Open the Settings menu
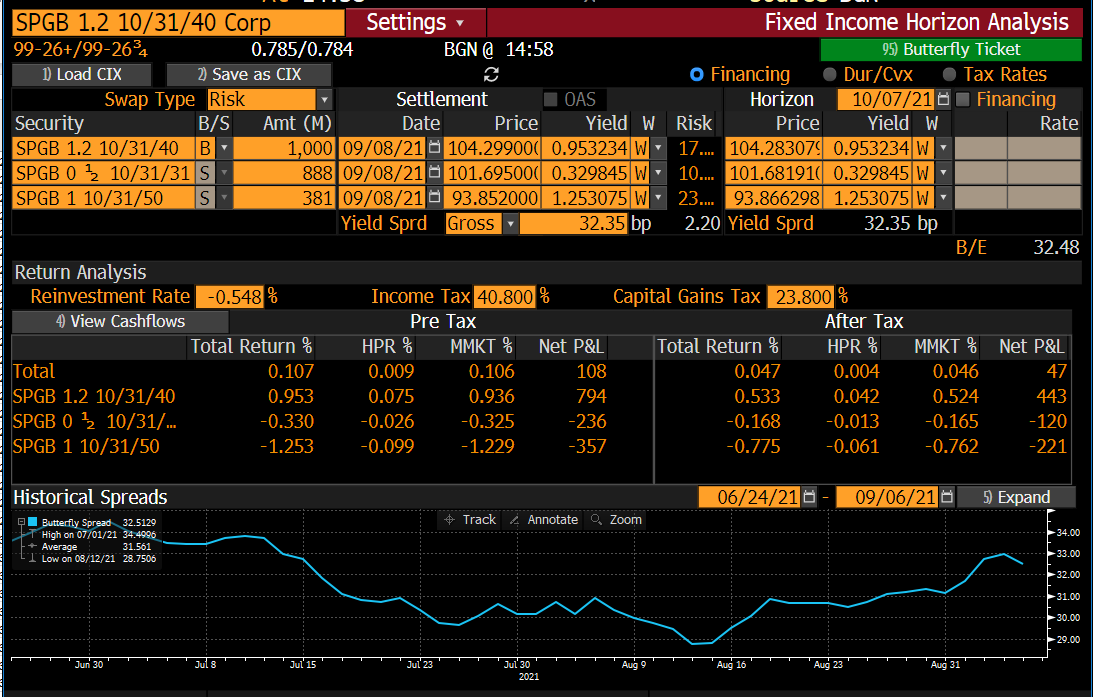The width and height of the screenshot is (1093, 697). (x=415, y=22)
